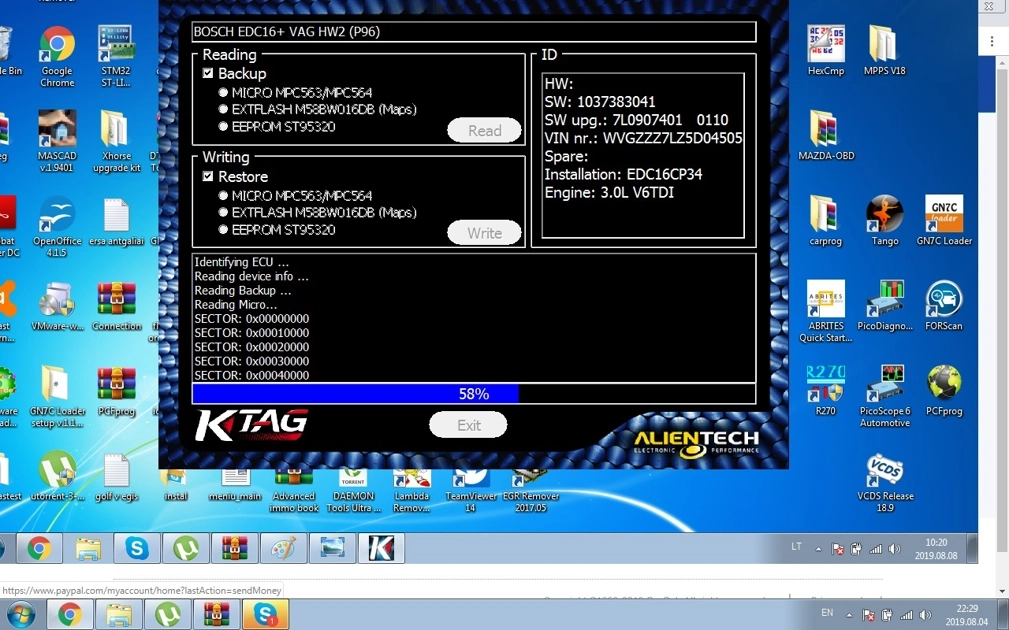Image resolution: width=1009 pixels, height=630 pixels.
Task: Open the meniu_main file icon
Action: coord(235,486)
